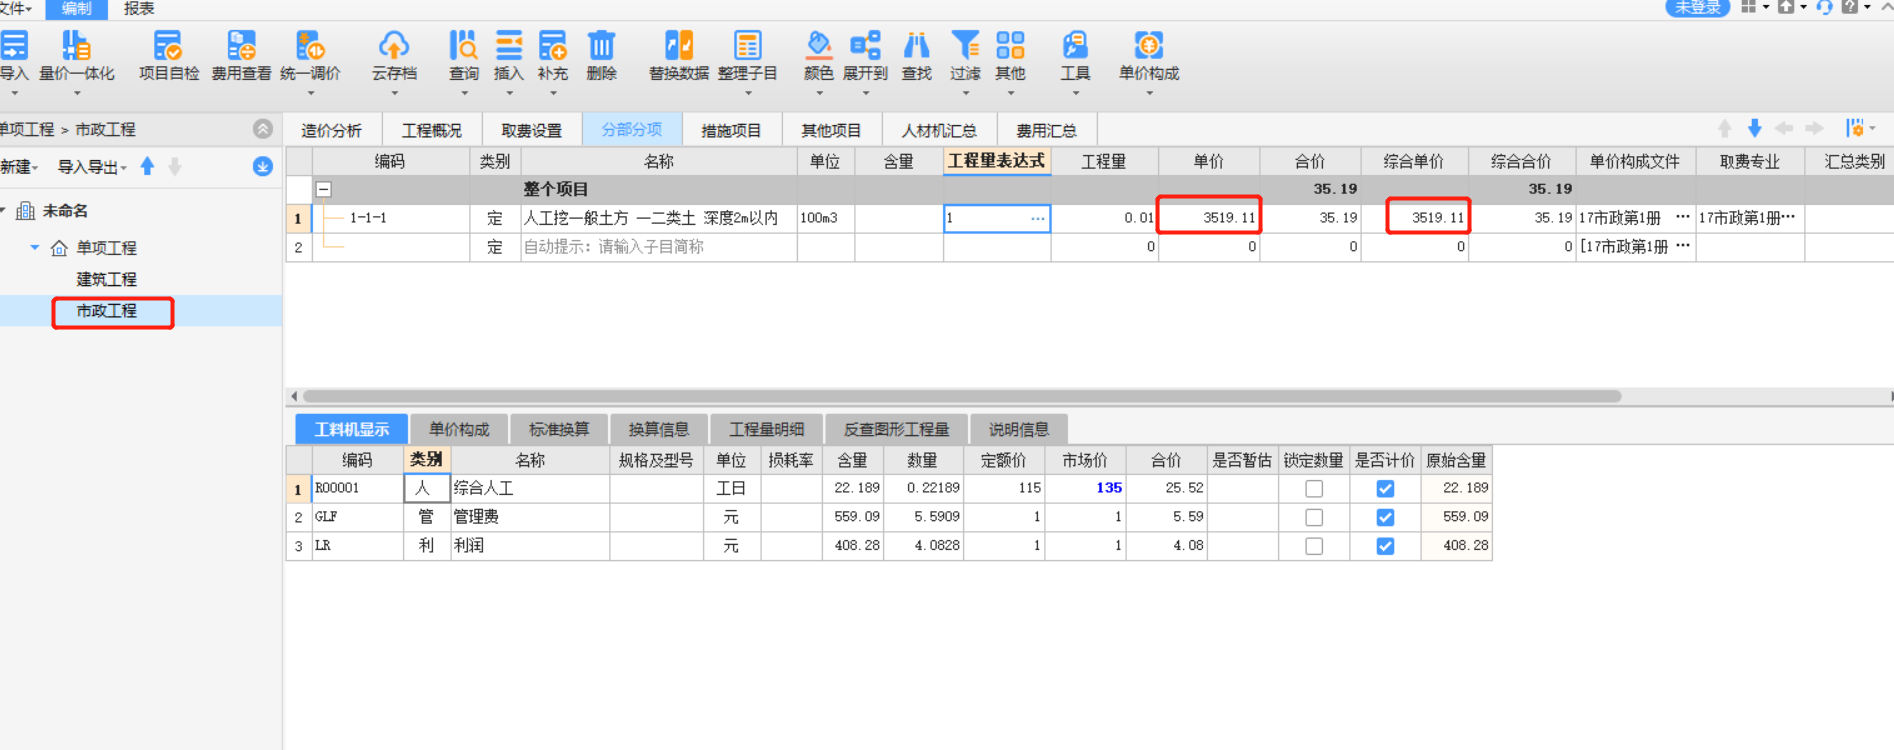Click 单价构成 toolbar icon

pos(1149,46)
